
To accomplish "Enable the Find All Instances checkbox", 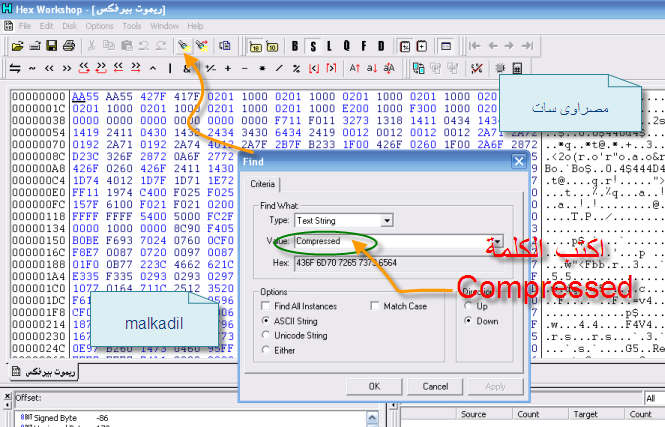I will (266, 306).
